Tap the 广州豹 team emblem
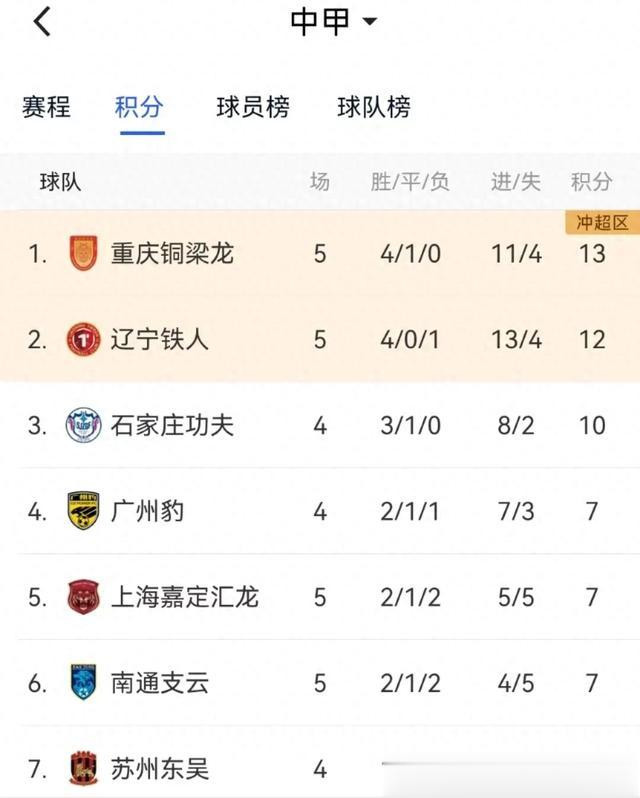This screenshot has height=798, width=640. [83, 510]
